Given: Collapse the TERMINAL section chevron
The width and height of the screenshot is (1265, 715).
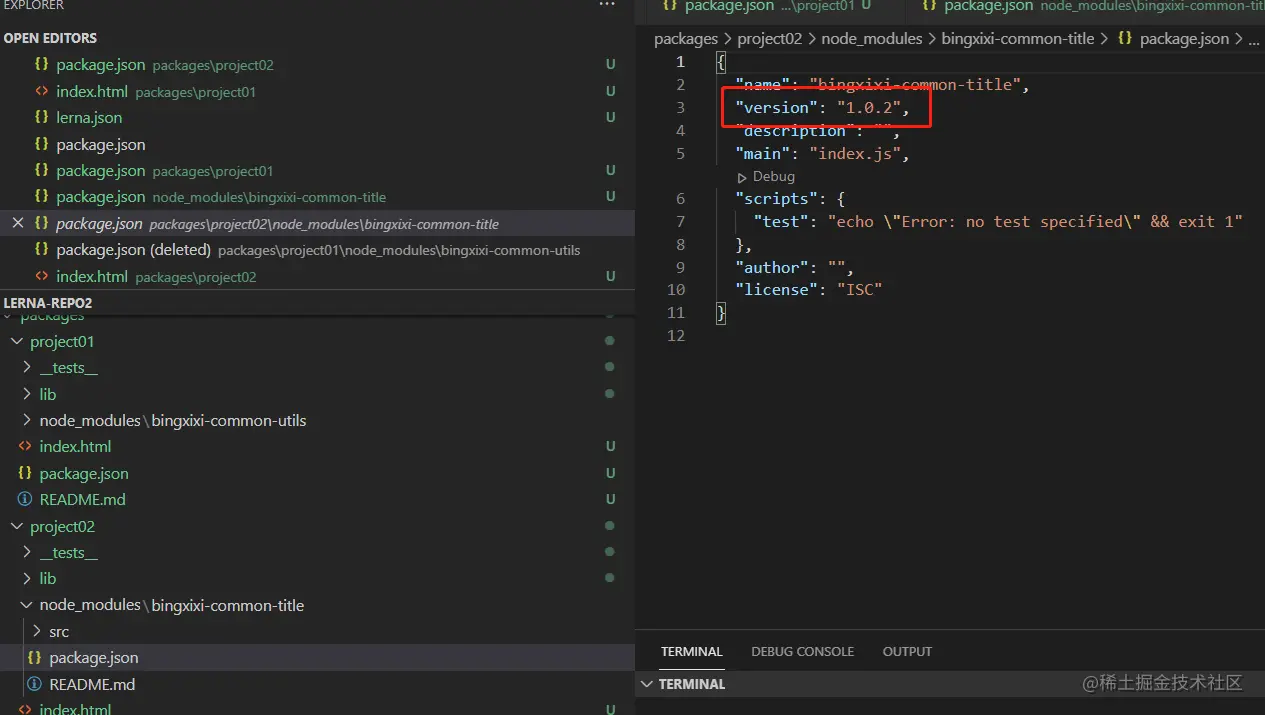Looking at the screenshot, I should (647, 684).
